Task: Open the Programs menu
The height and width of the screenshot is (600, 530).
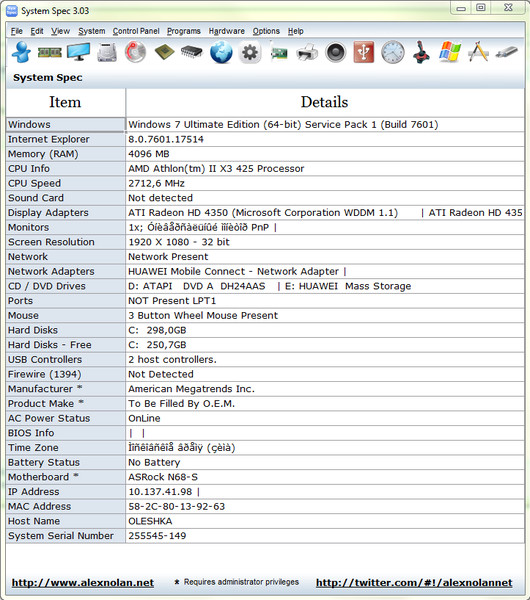Action: [184, 31]
